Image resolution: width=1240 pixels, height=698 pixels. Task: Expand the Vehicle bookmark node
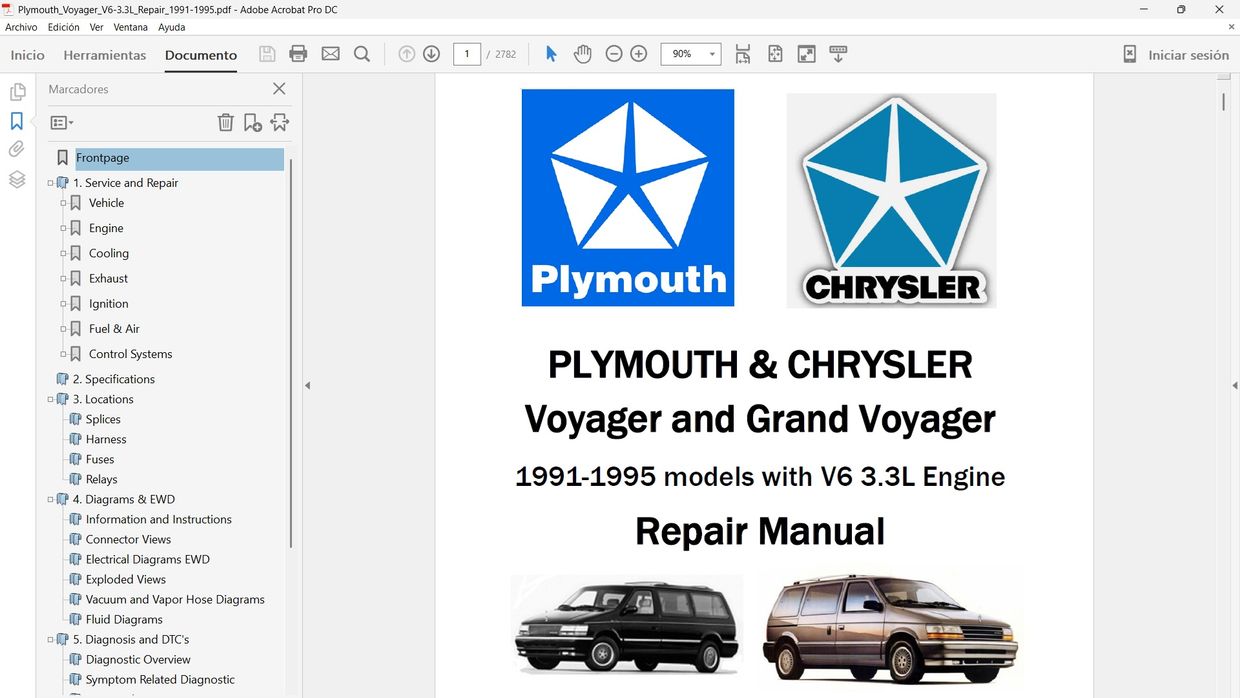[x=63, y=203]
